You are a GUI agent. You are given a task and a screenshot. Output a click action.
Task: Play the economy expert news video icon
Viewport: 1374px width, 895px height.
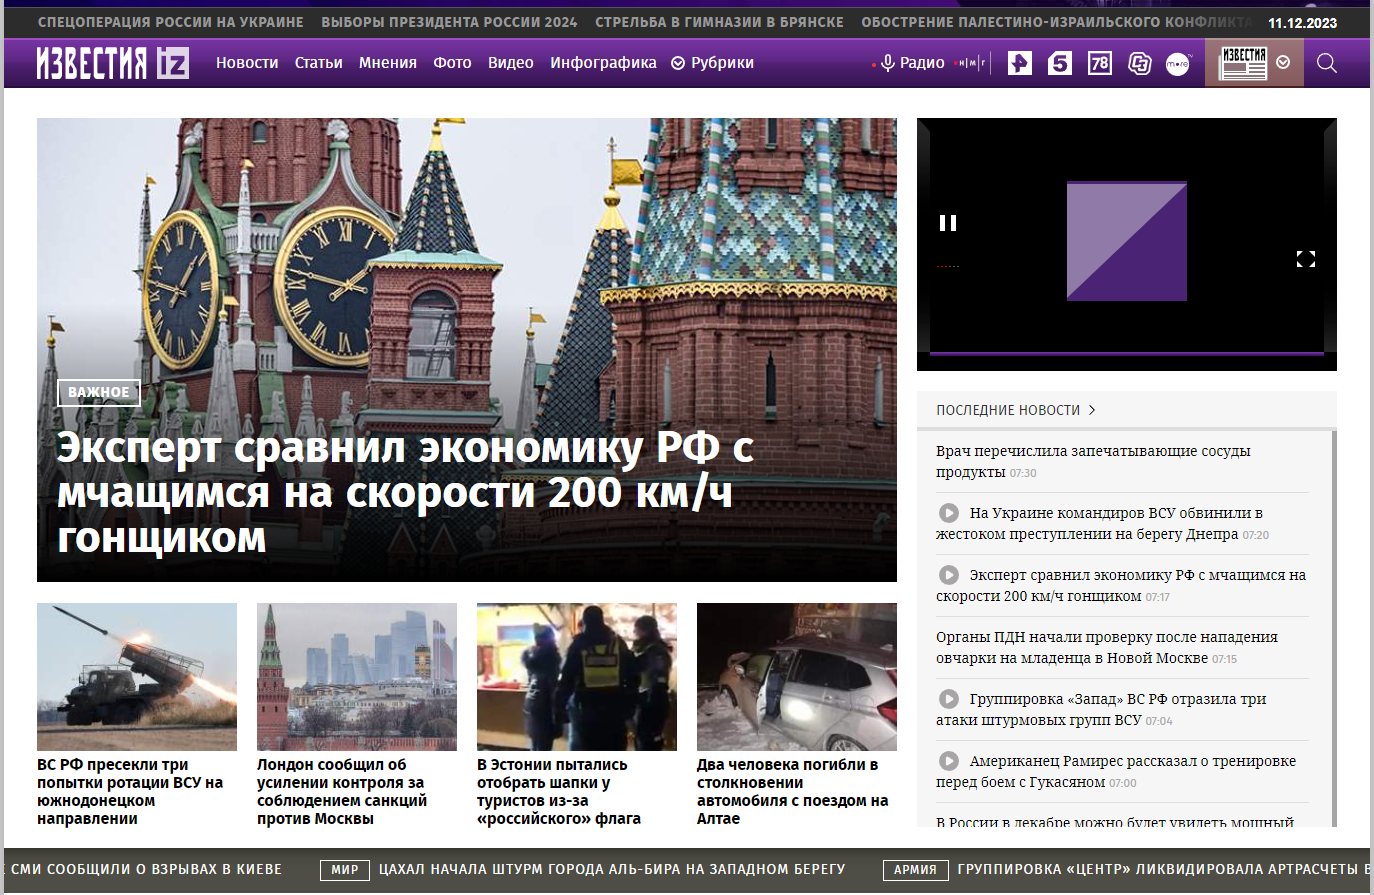pyautogui.click(x=949, y=575)
